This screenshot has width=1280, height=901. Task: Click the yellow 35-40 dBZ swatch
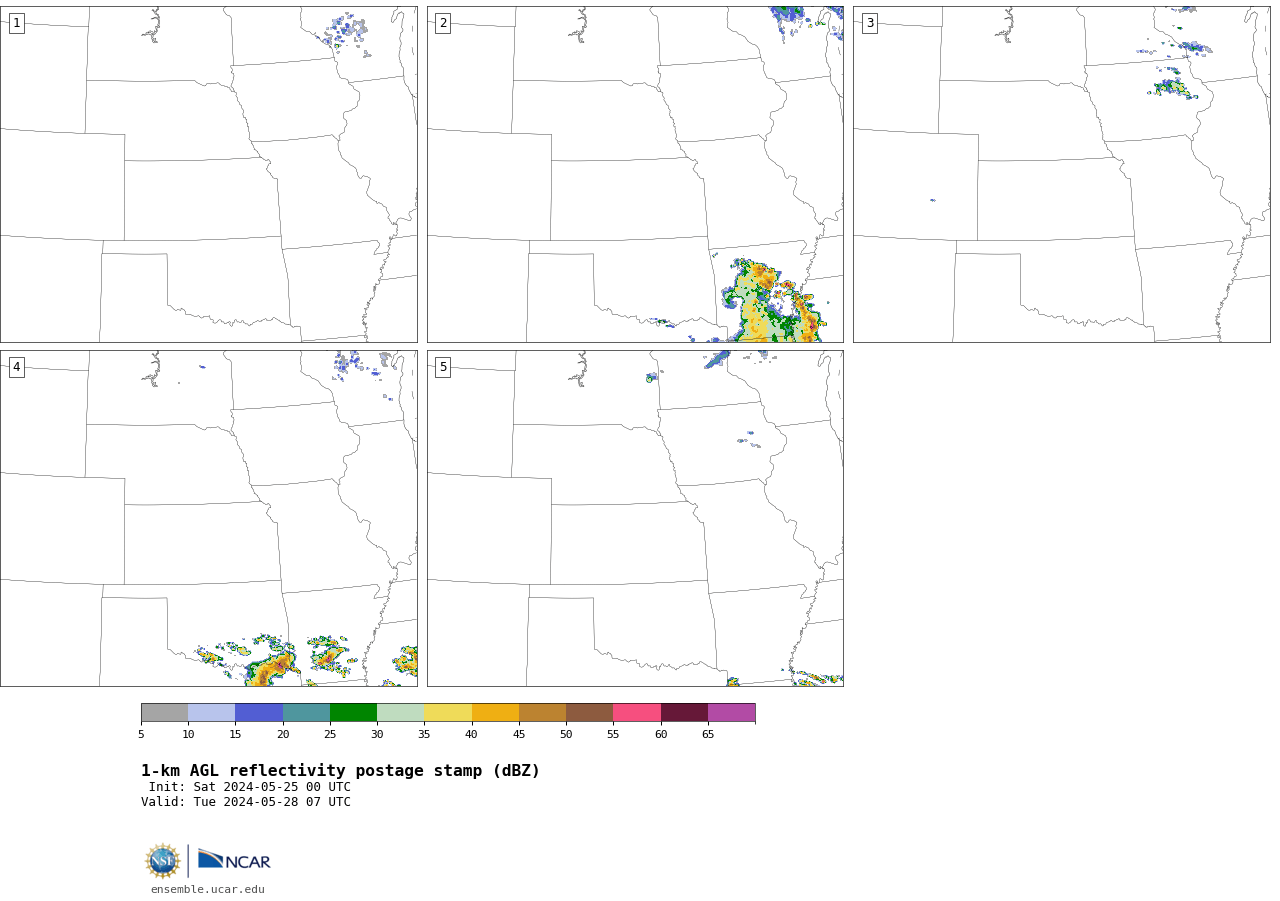tap(448, 713)
